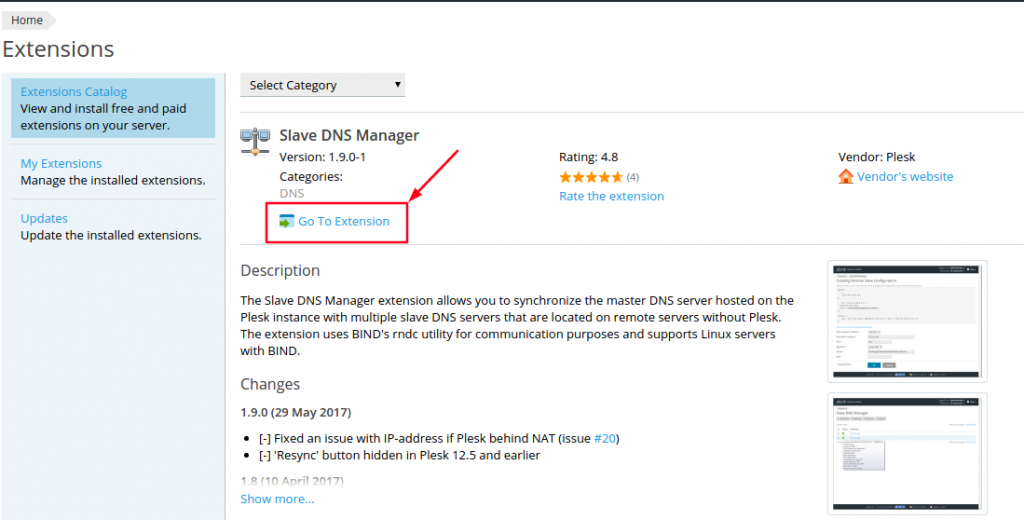Screen dimensions: 1024x520
Task: Click the Go To Extension link
Action: click(344, 221)
